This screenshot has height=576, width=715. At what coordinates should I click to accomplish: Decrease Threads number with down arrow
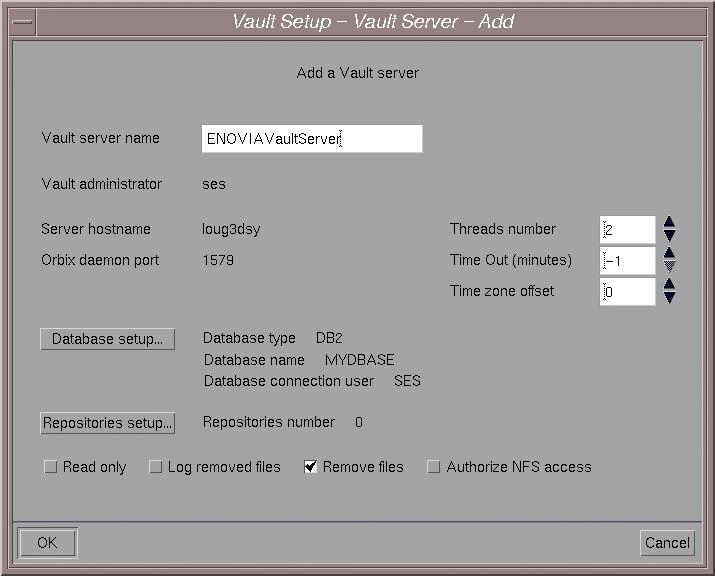coord(670,236)
